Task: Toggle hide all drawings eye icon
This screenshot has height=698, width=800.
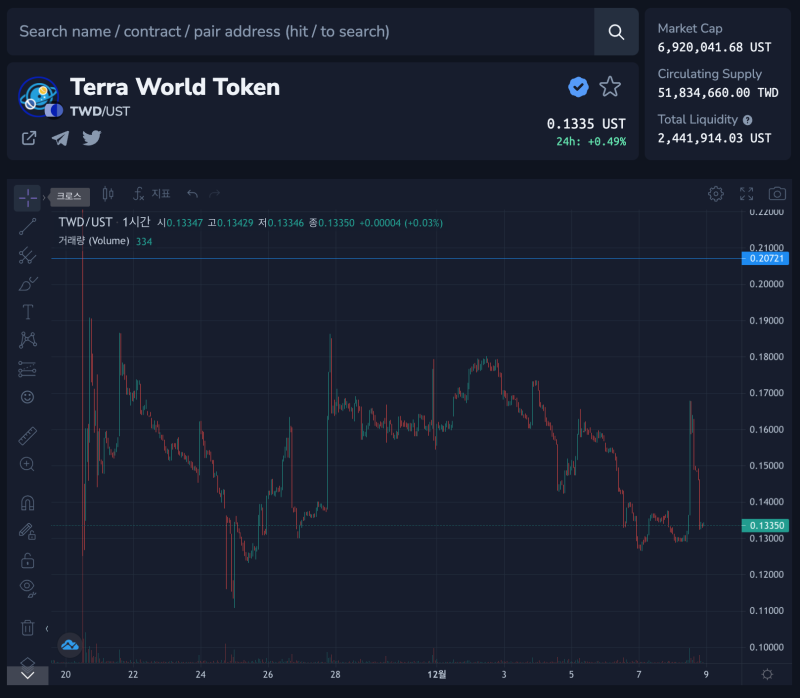Action: 28,588
